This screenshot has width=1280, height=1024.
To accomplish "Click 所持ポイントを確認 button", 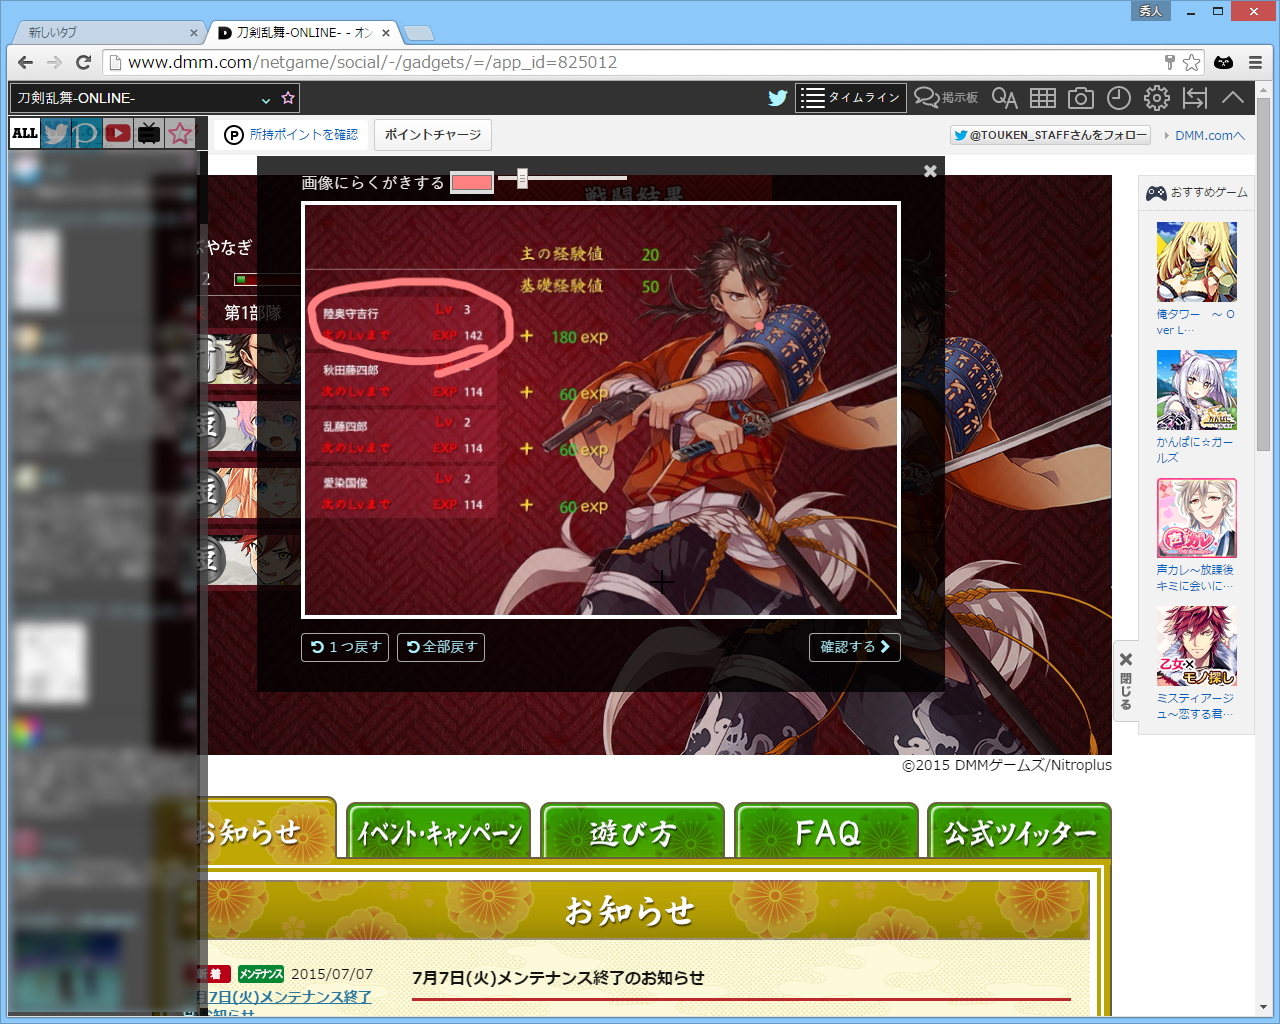I will coord(291,135).
